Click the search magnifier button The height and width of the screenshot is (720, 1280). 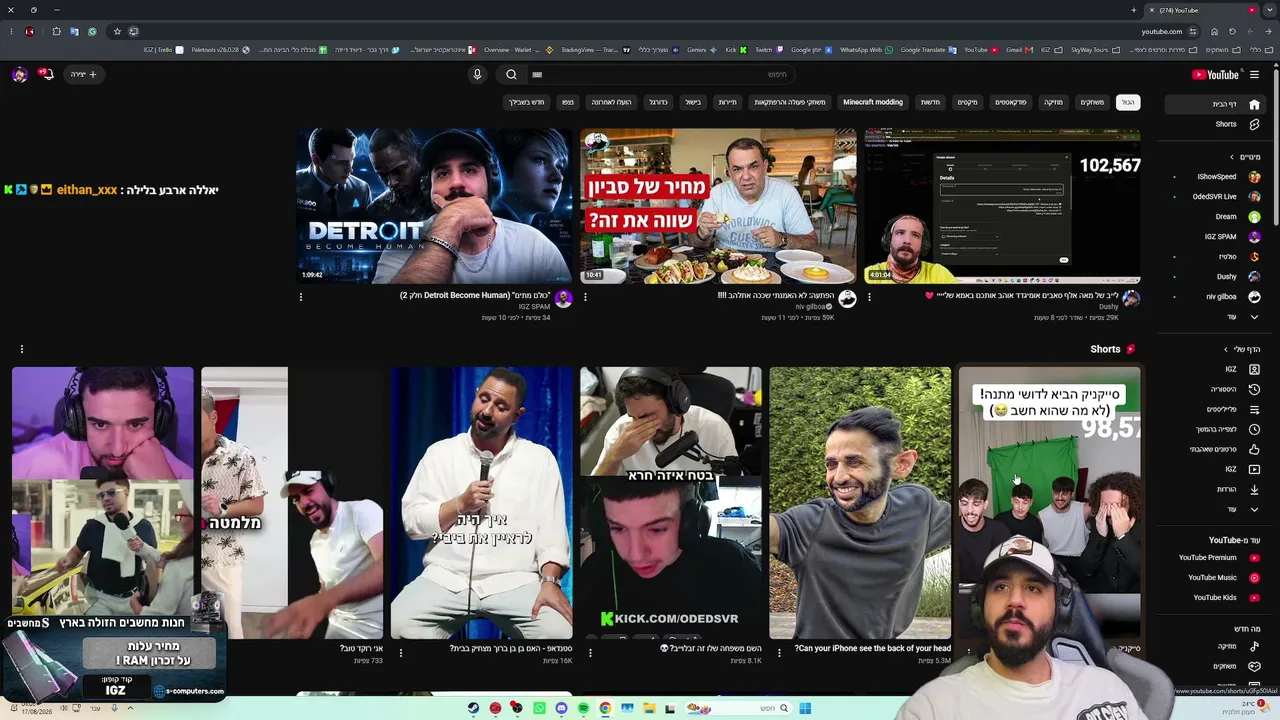click(x=511, y=74)
